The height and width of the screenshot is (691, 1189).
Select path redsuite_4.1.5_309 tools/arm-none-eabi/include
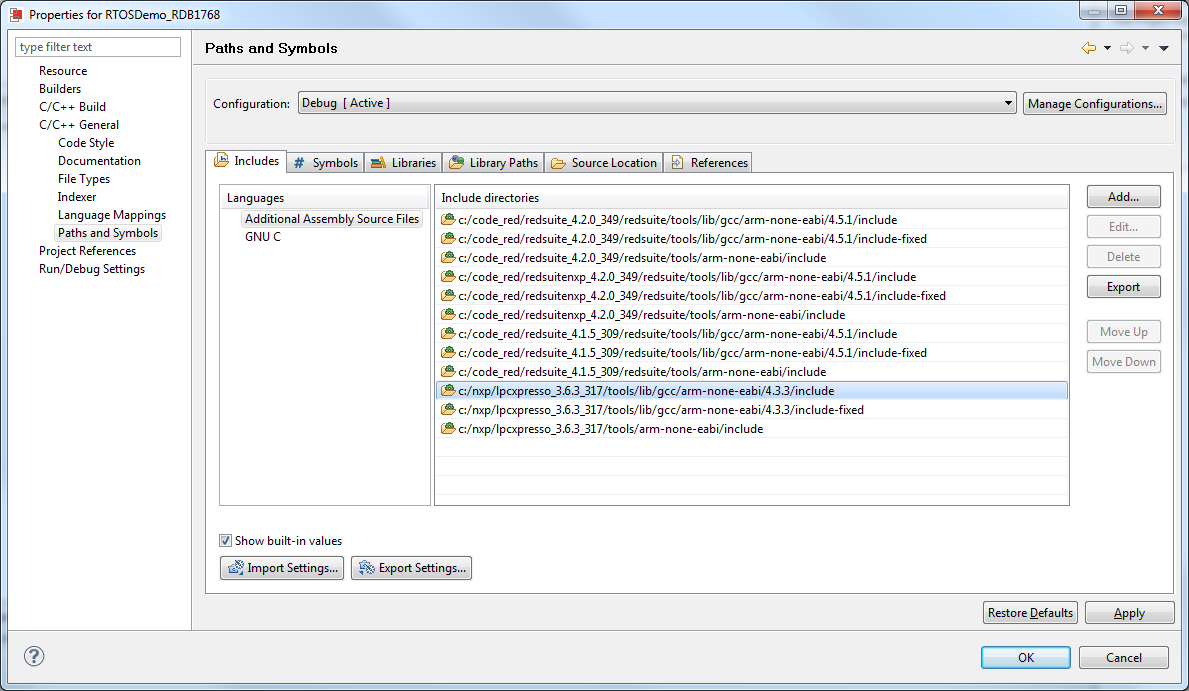[642, 372]
